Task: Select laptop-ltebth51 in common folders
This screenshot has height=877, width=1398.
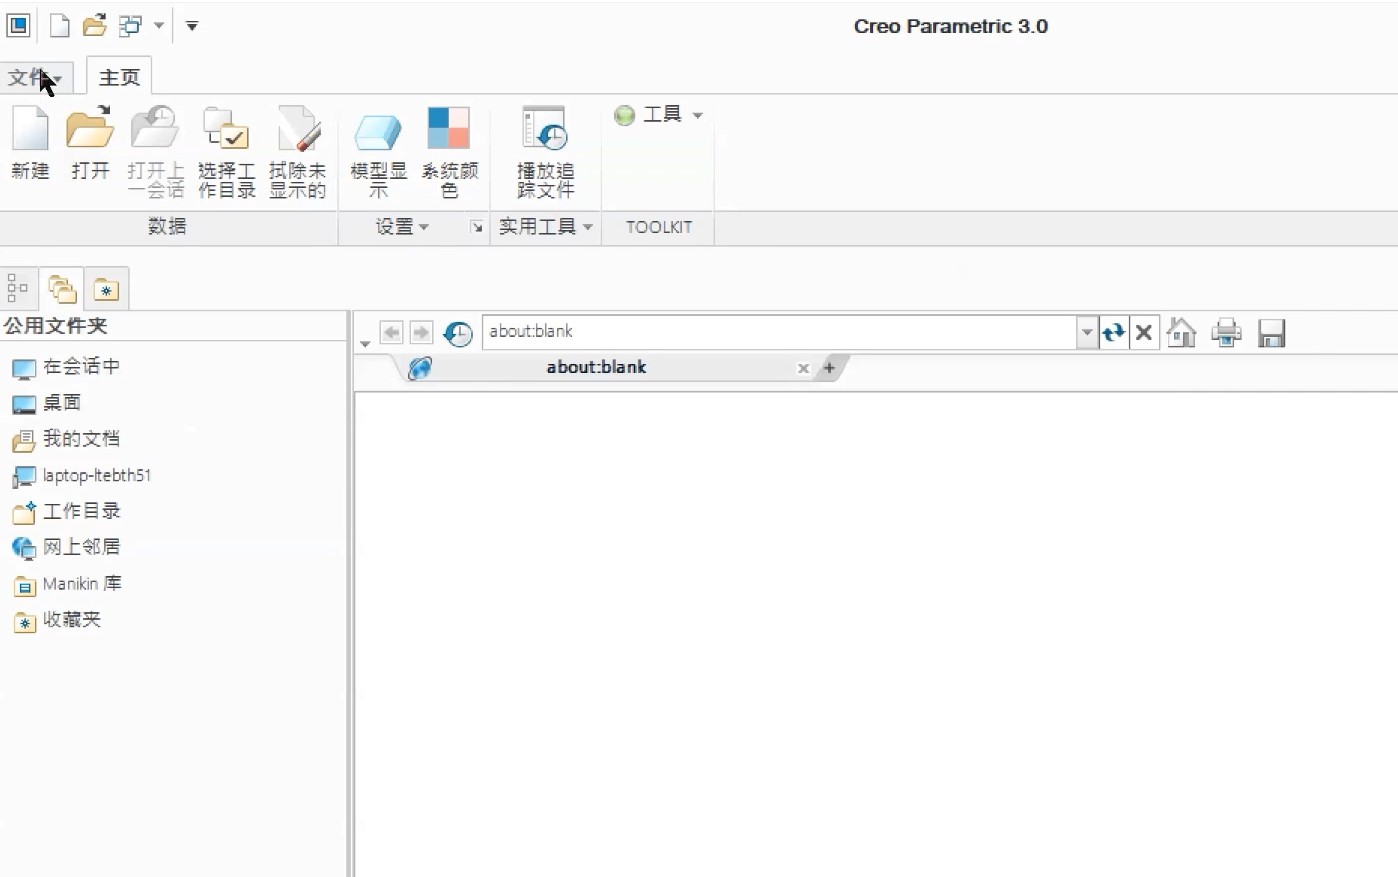Action: (x=82, y=476)
